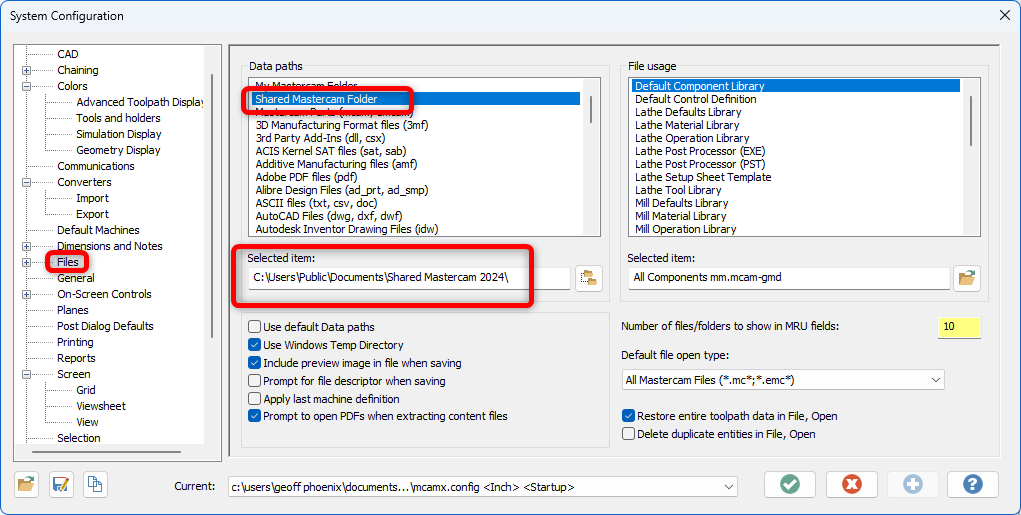Collapse the Converters tree node

(x=26, y=182)
